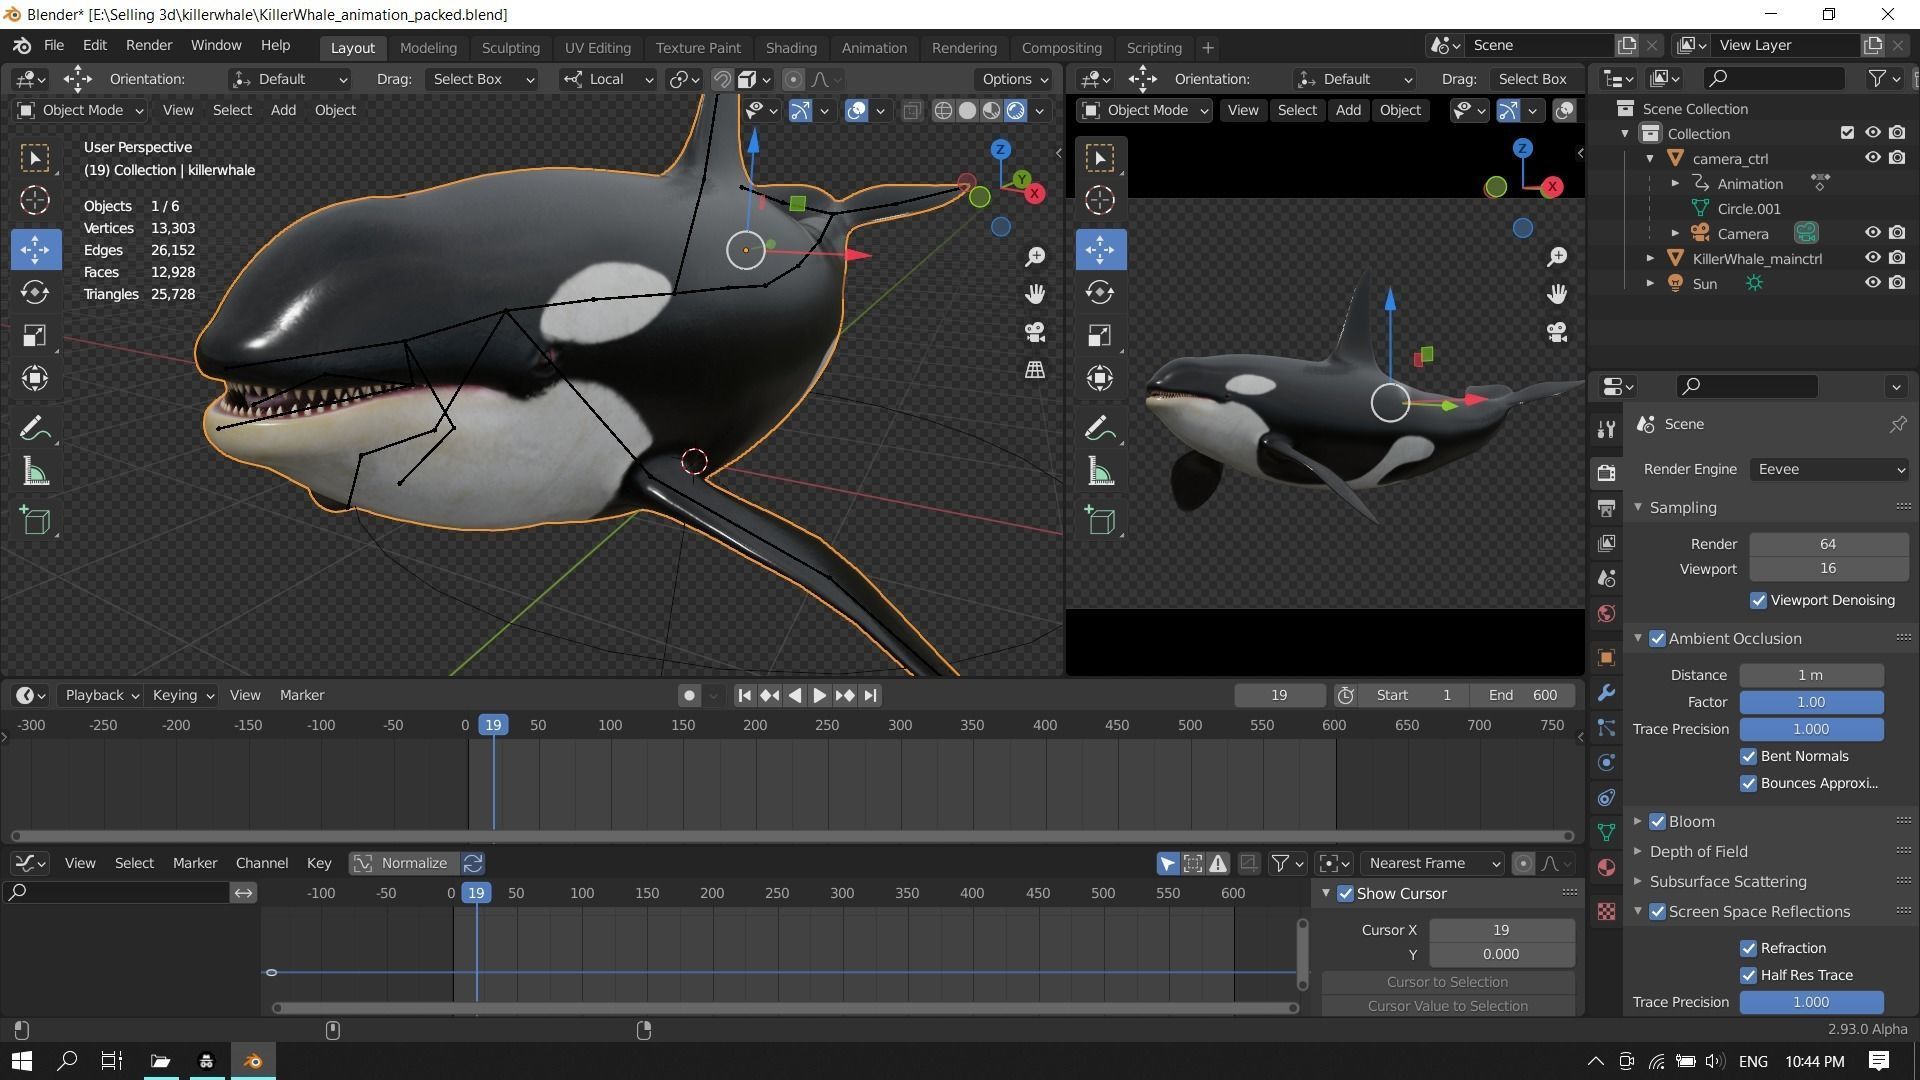Uncheck Bounces Approximation option
The image size is (1920, 1080).
1748,784
